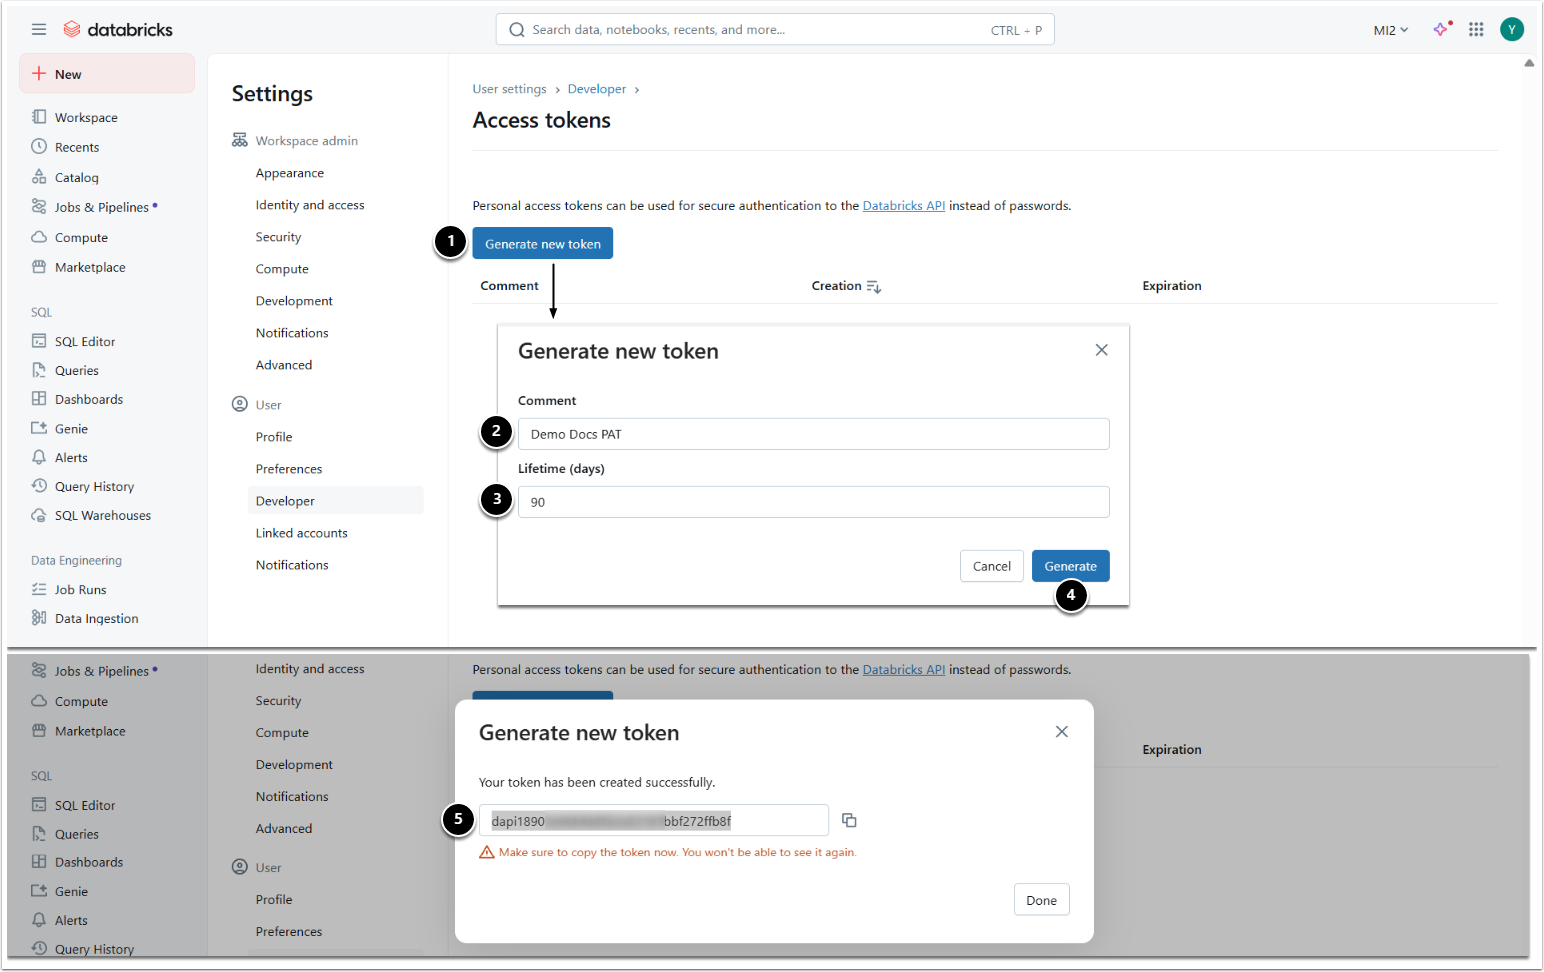This screenshot has height=972, width=1544.
Task: Click Done in the token created dialog
Action: [x=1042, y=900]
